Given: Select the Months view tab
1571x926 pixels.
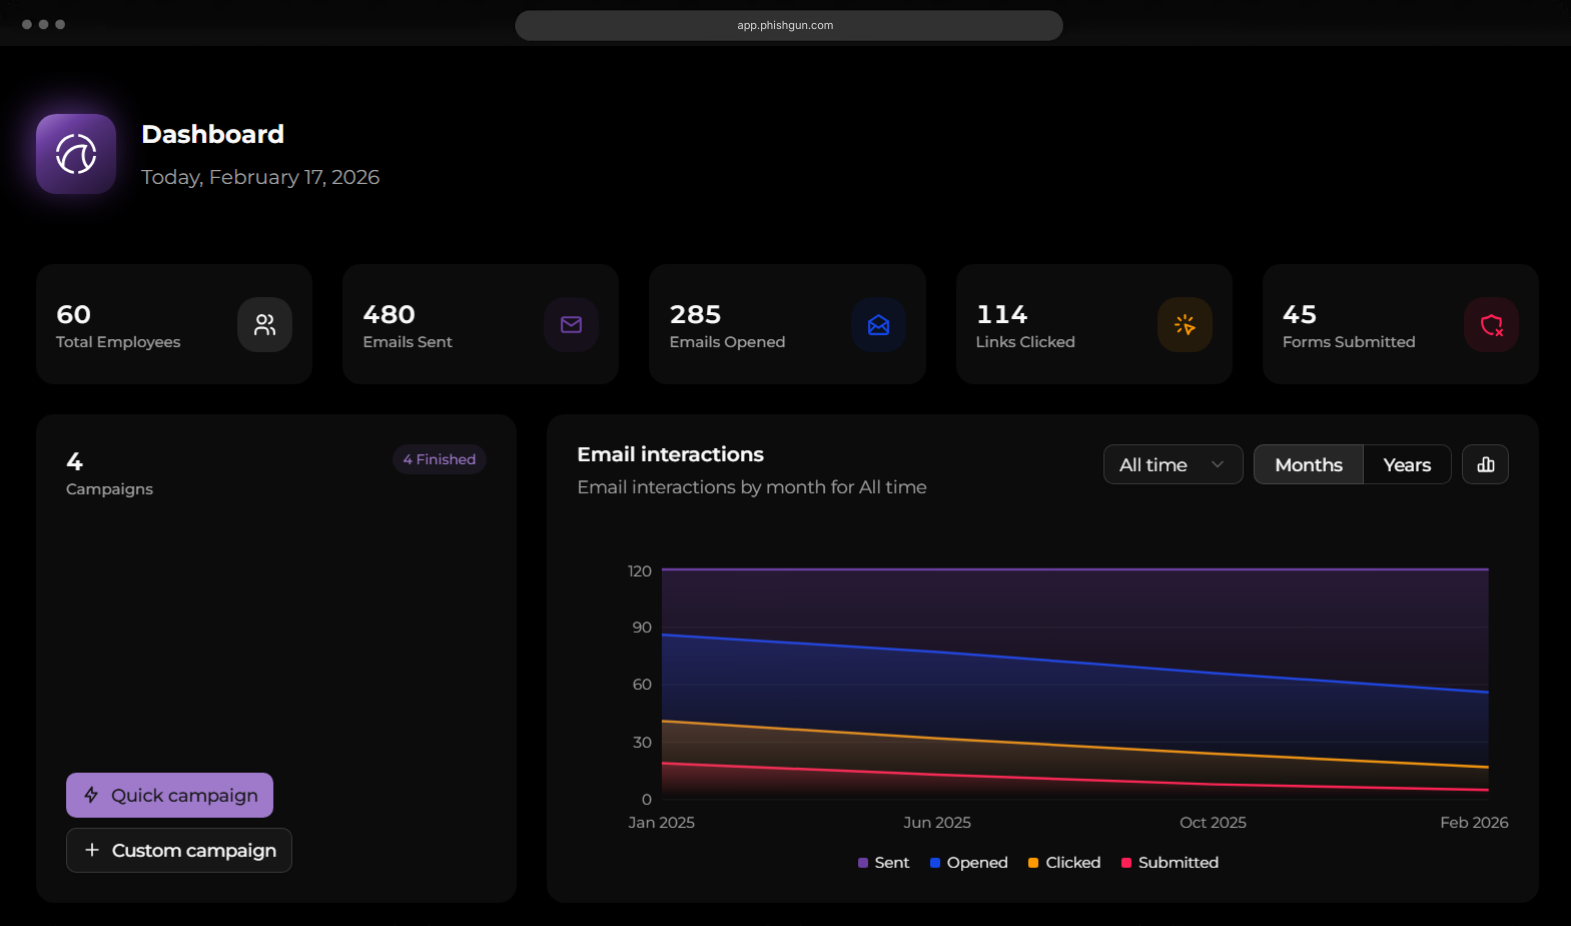Looking at the screenshot, I should (x=1308, y=464).
